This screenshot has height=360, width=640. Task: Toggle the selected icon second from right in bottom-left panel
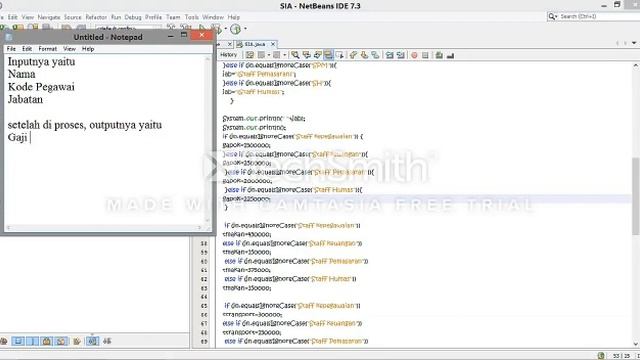coord(93,341)
